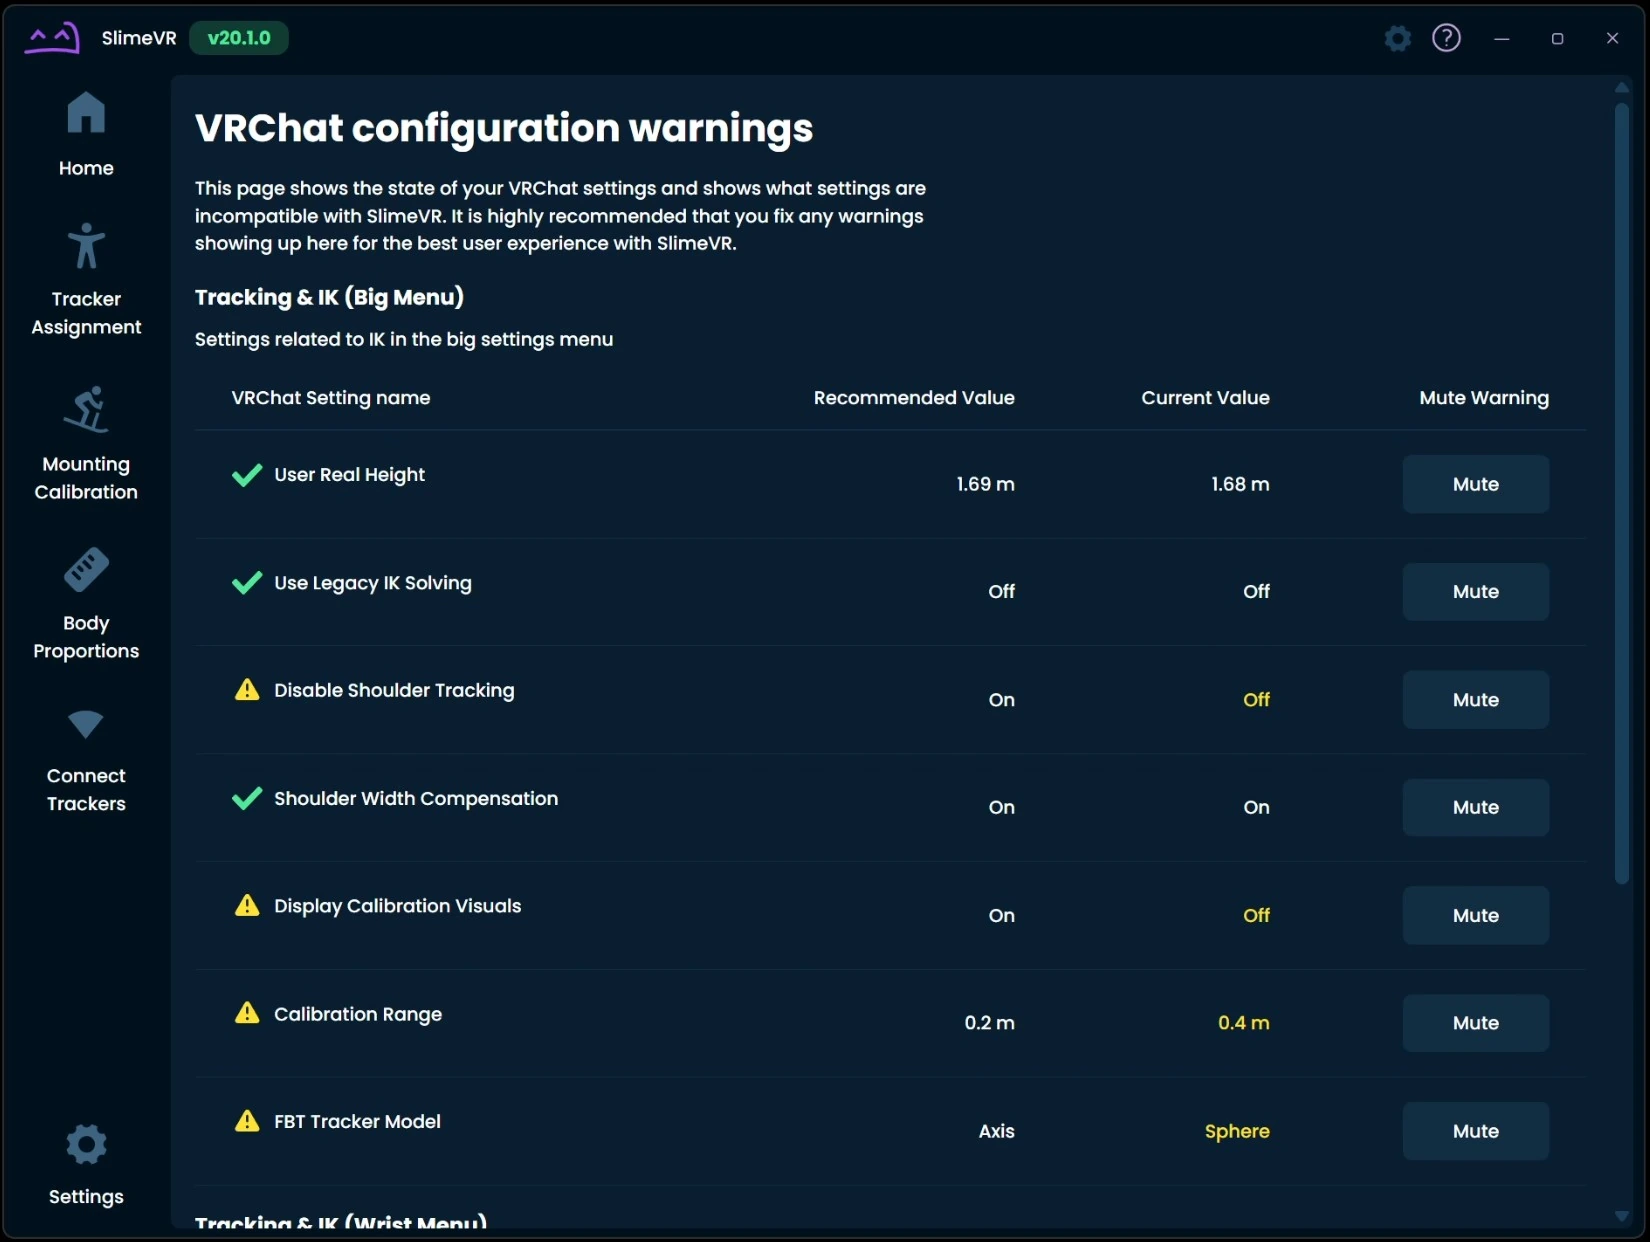Open Mounting Calibration page
This screenshot has width=1650, height=1242.
tap(86, 443)
